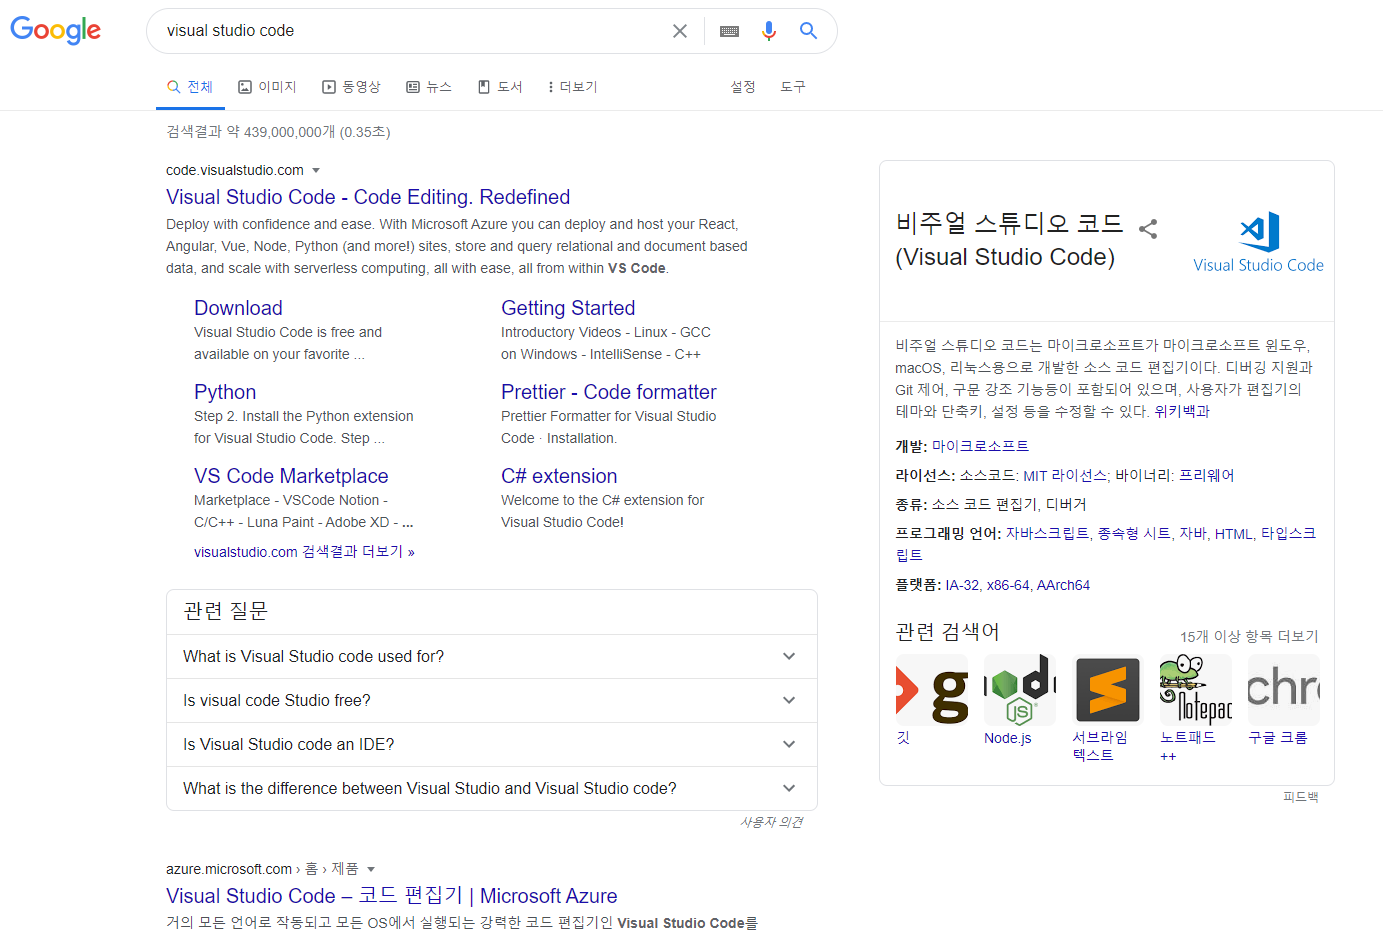Switch to the 이미지 tab
The width and height of the screenshot is (1383, 933).
pos(267,87)
